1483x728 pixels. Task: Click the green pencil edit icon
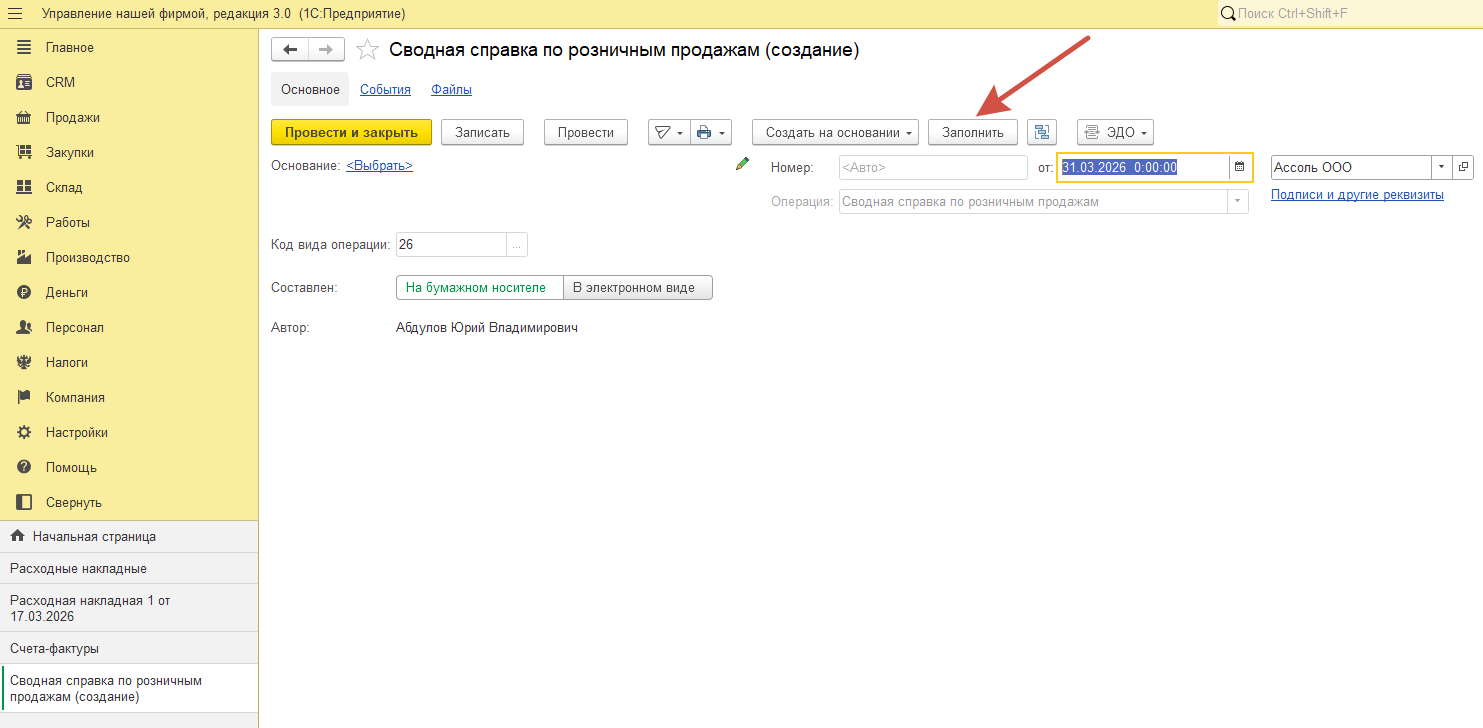click(x=742, y=164)
